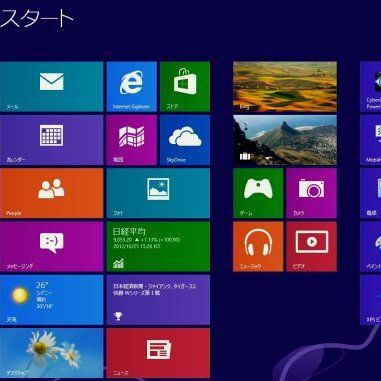Open the ペイント (Paint) tile

pyautogui.click(x=371, y=247)
